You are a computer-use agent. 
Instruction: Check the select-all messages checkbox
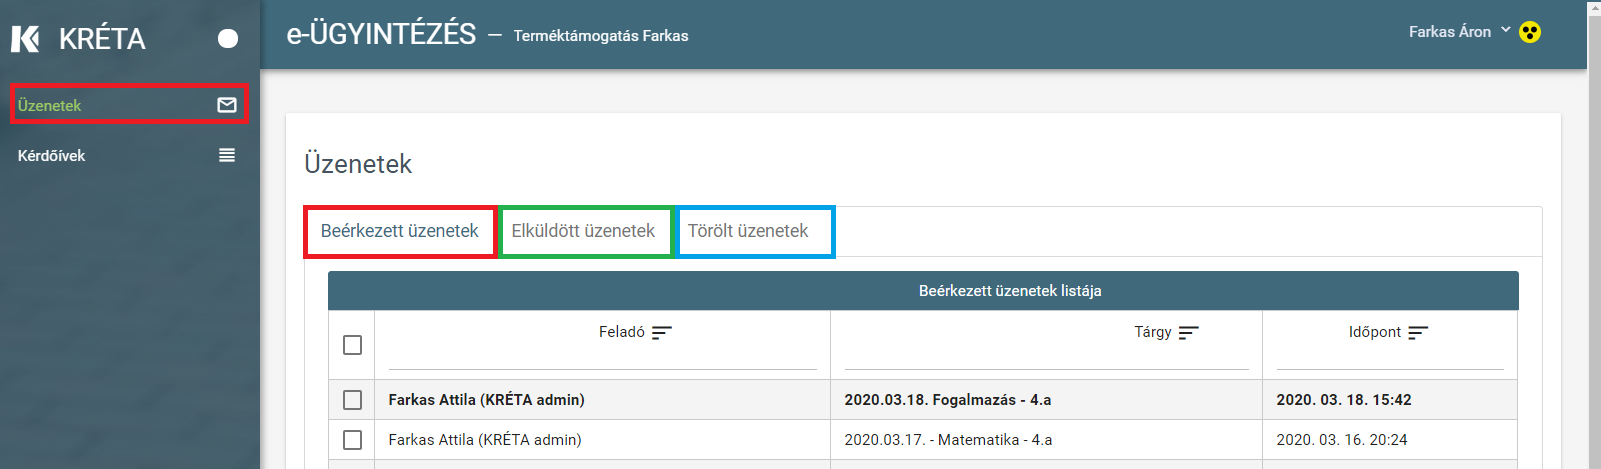[x=352, y=345]
